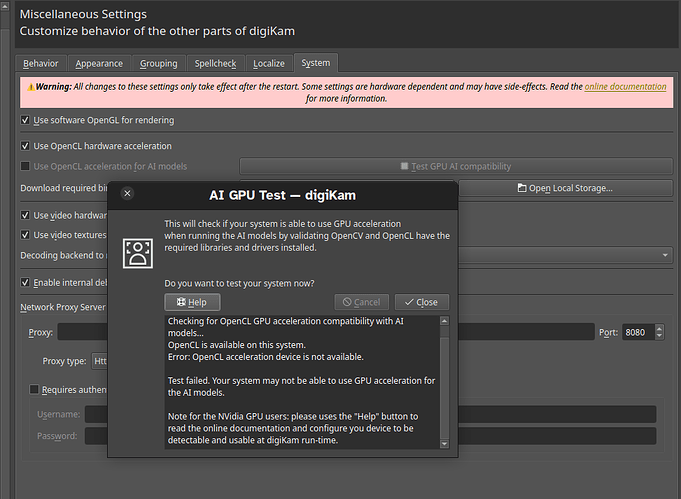Click the Cancel button in the GPU test dialog
Viewport: 681px width, 499px height.
(361, 302)
